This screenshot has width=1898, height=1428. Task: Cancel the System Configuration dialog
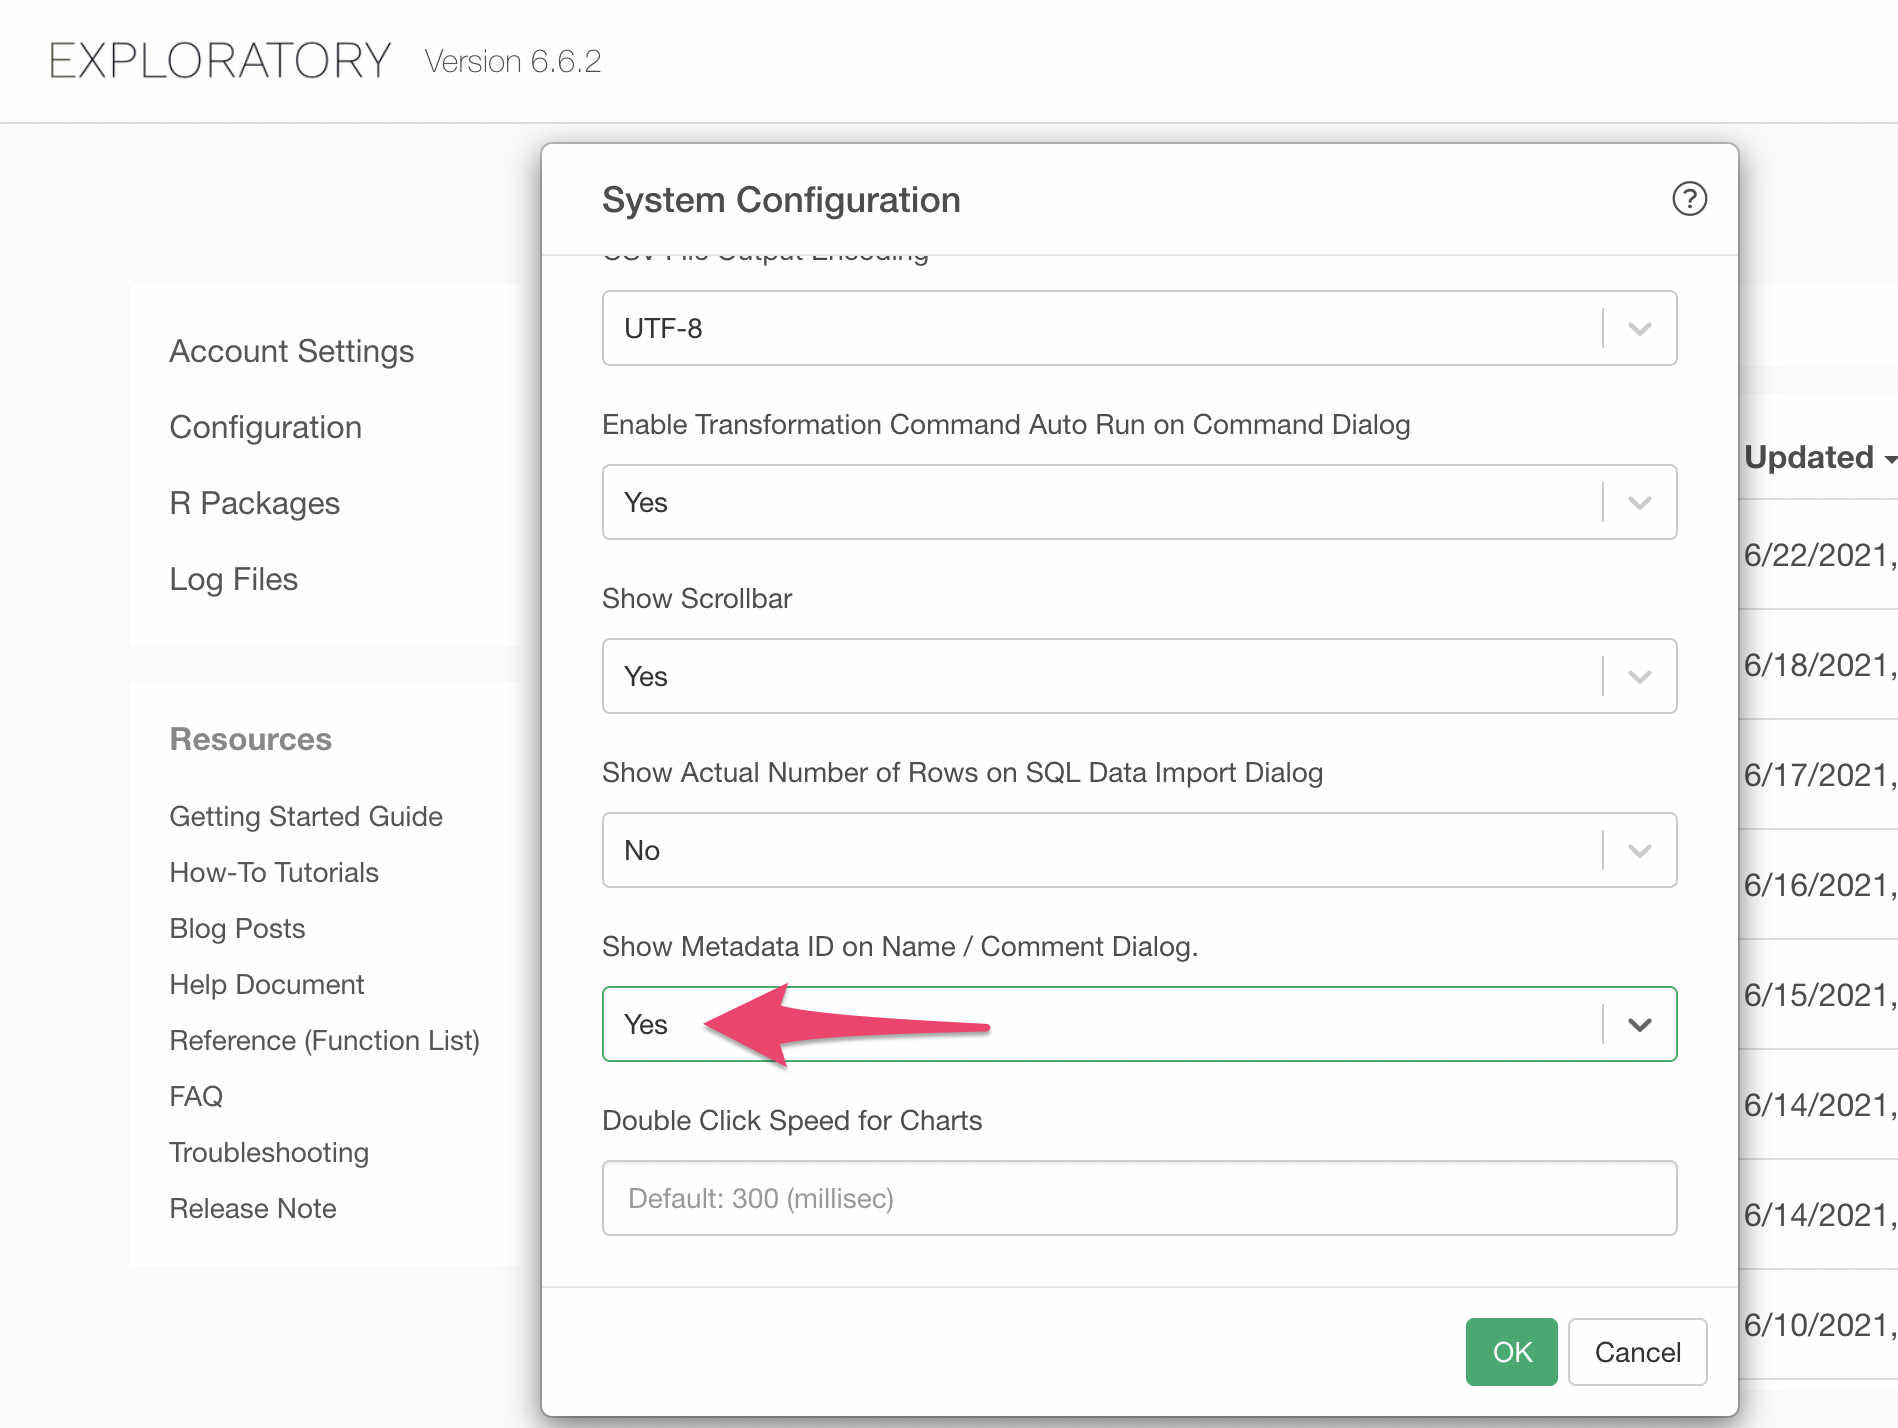point(1636,1352)
